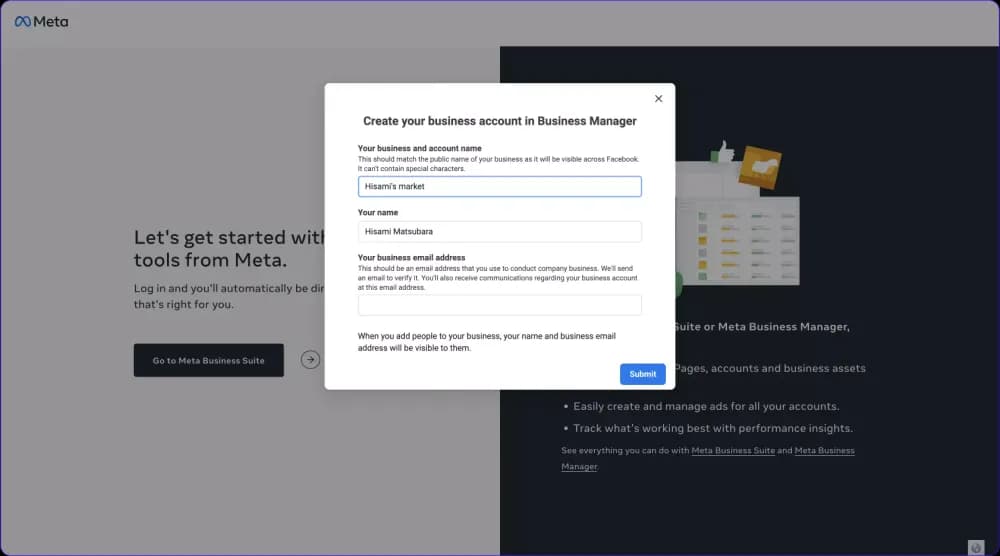Open the Meta Business Suite link

[733, 451]
